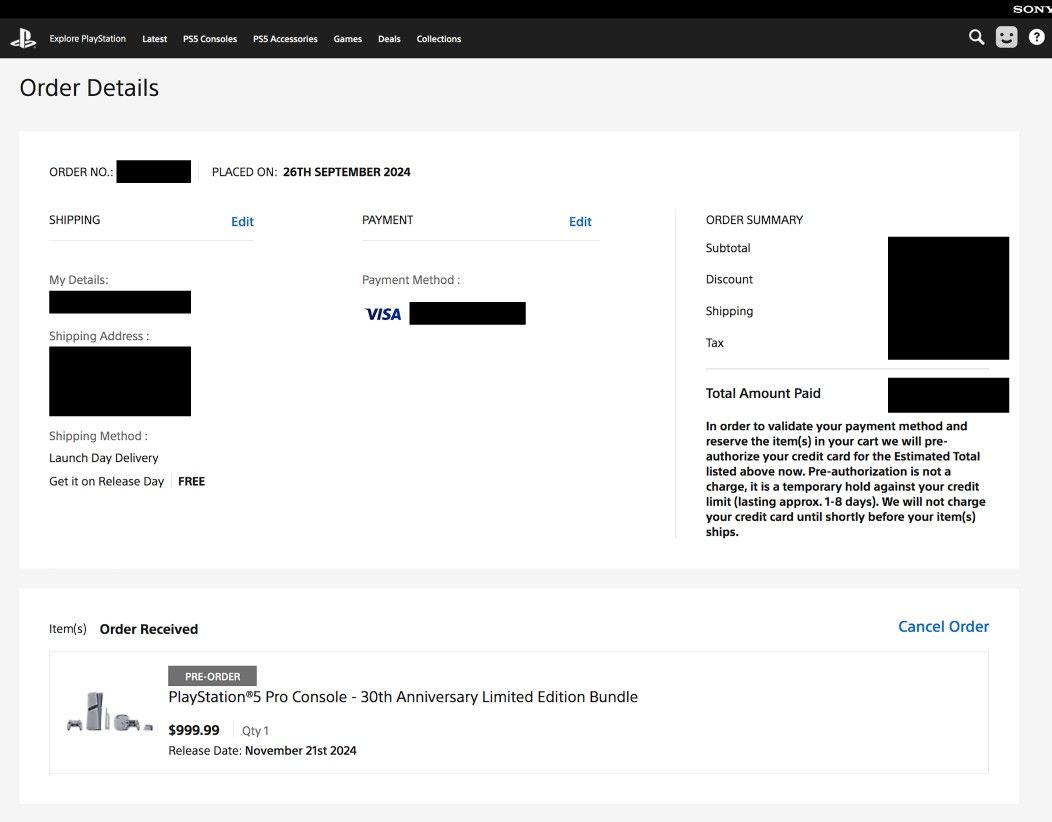This screenshot has width=1052, height=822.
Task: Click the Cancel Order link
Action: coord(943,627)
